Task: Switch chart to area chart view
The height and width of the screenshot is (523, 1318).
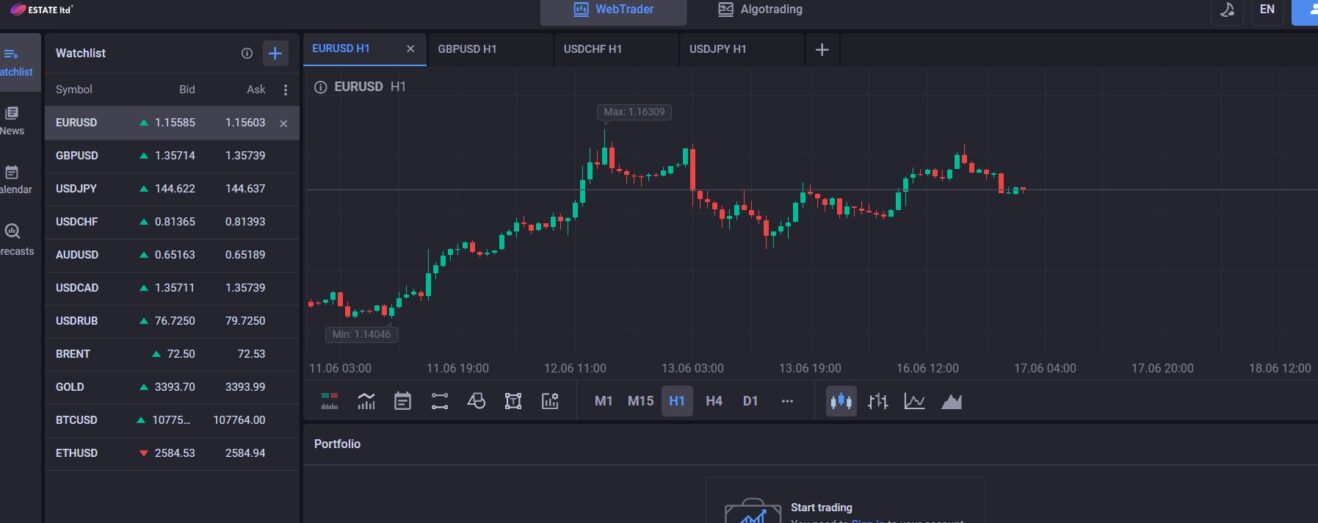Action: tap(951, 401)
